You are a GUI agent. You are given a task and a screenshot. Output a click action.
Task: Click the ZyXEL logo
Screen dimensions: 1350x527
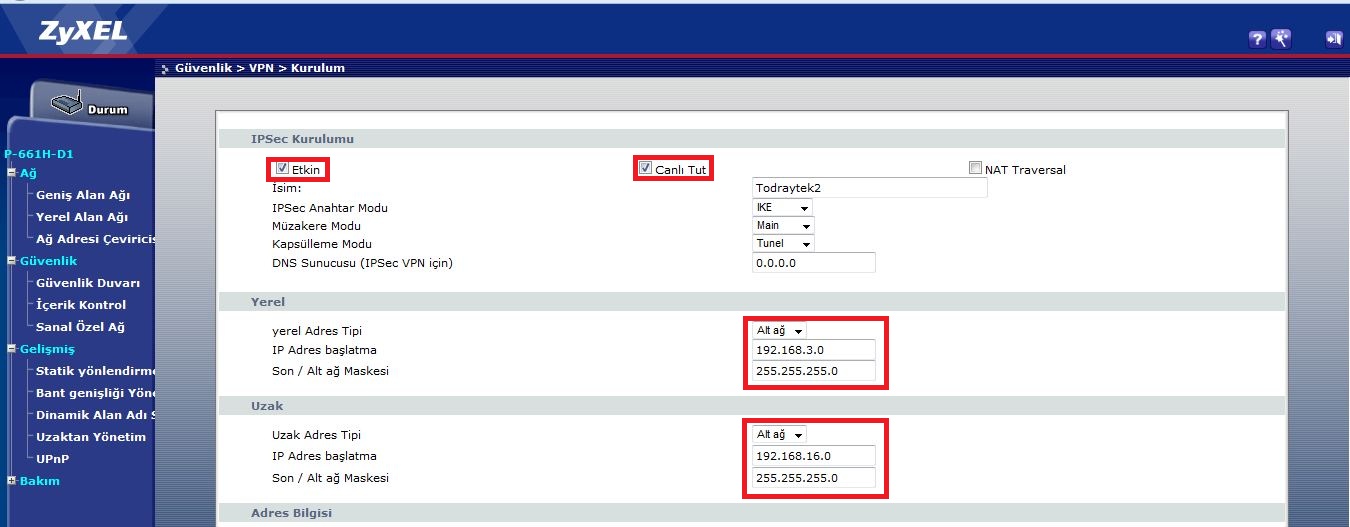[83, 33]
